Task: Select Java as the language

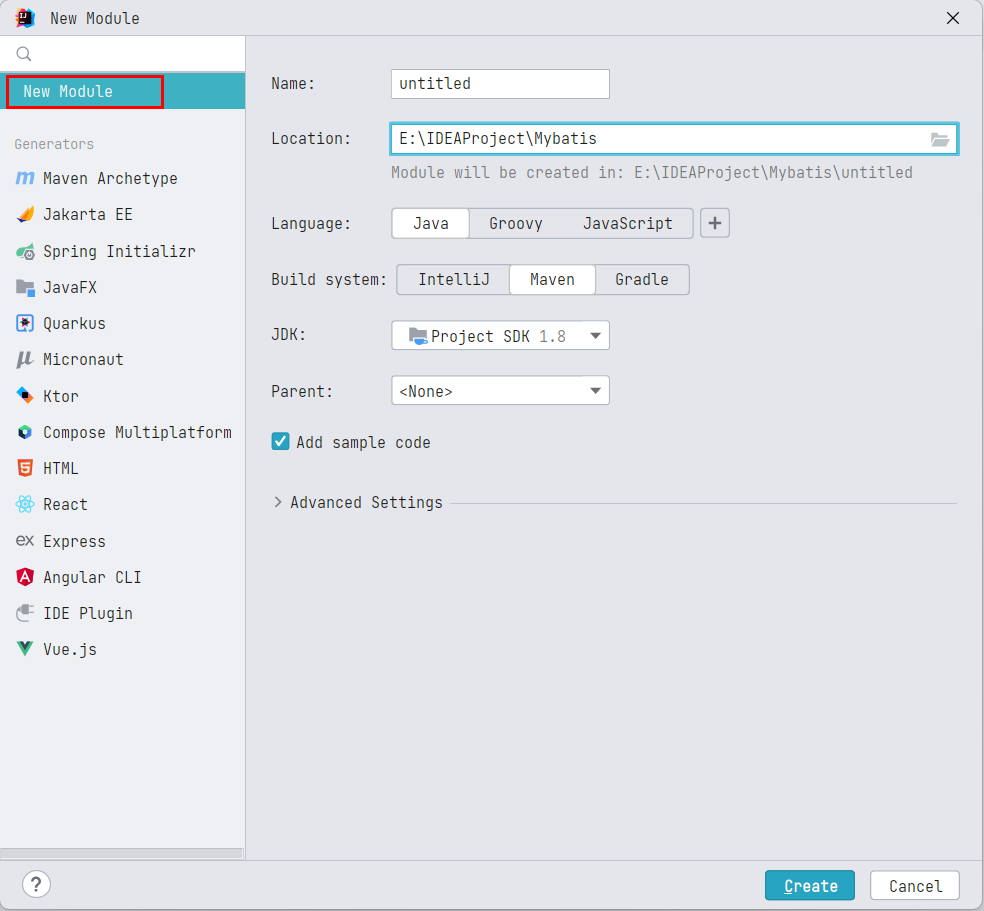Action: click(430, 223)
